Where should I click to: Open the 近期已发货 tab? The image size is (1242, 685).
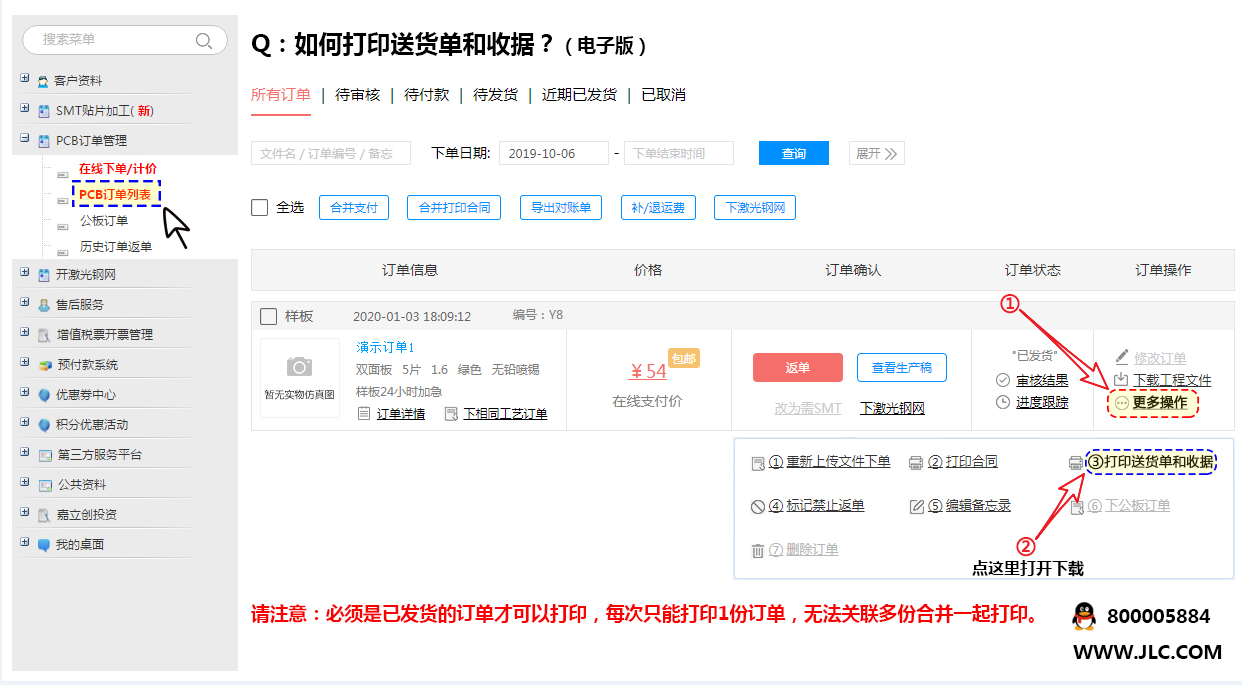click(579, 95)
